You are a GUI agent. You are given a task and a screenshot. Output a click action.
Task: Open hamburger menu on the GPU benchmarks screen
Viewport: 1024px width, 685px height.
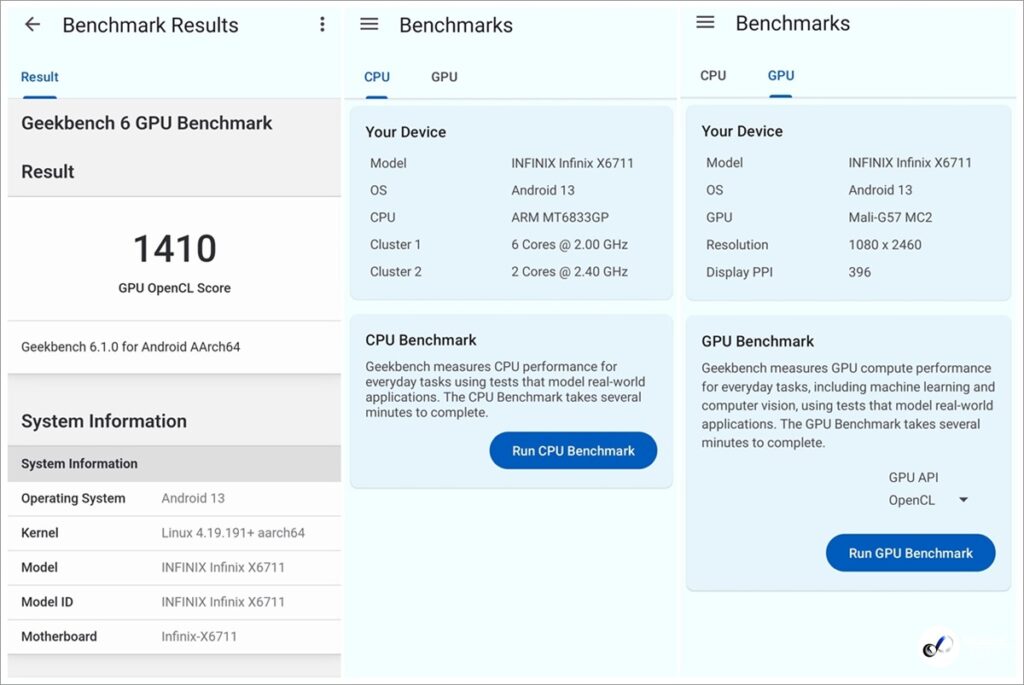tap(705, 22)
